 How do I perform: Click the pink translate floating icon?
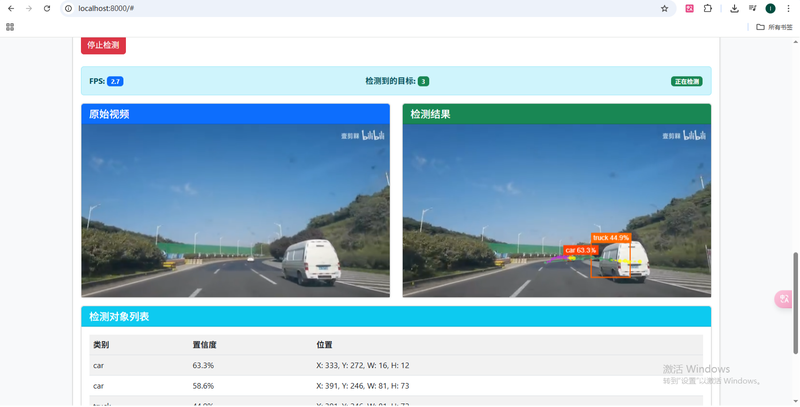point(784,299)
